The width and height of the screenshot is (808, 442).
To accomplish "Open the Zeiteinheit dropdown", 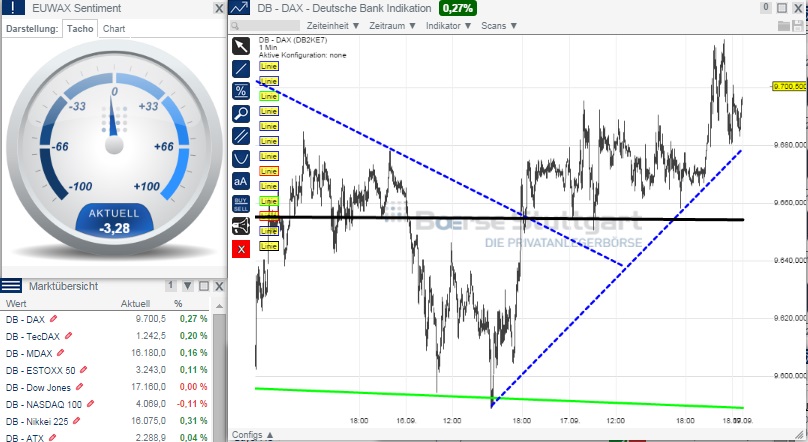I will [333, 26].
